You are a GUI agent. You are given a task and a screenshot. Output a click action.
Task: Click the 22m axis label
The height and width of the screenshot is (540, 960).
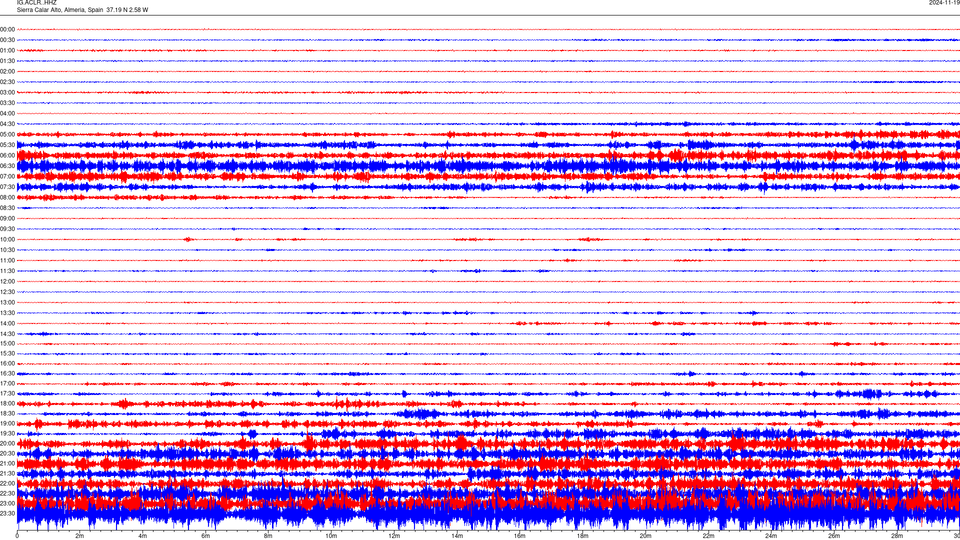[x=708, y=536]
